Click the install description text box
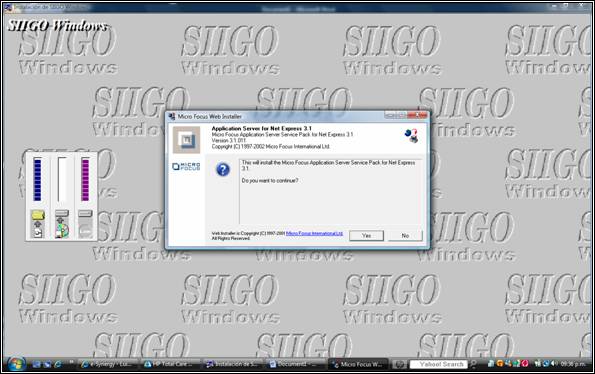Image resolution: width=595 pixels, height=374 pixels. pyautogui.click(x=330, y=192)
